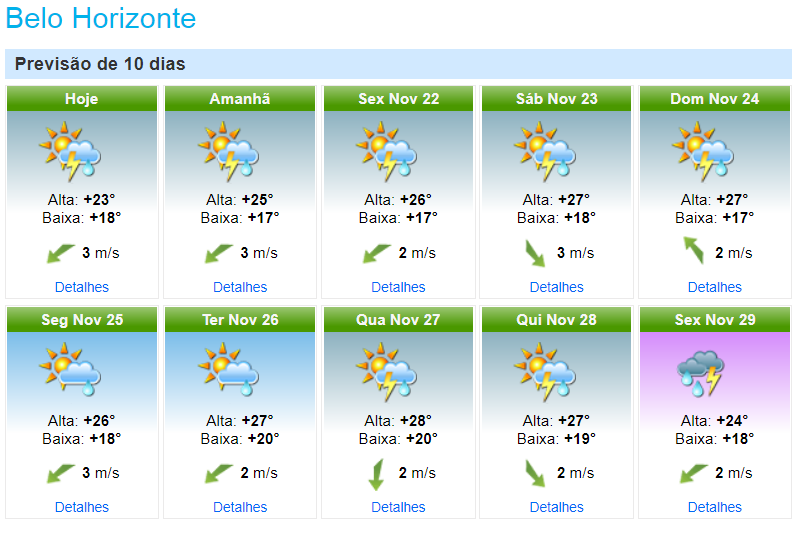Open Detalhes for Sex Nov 29
799x549 pixels.
pos(714,507)
